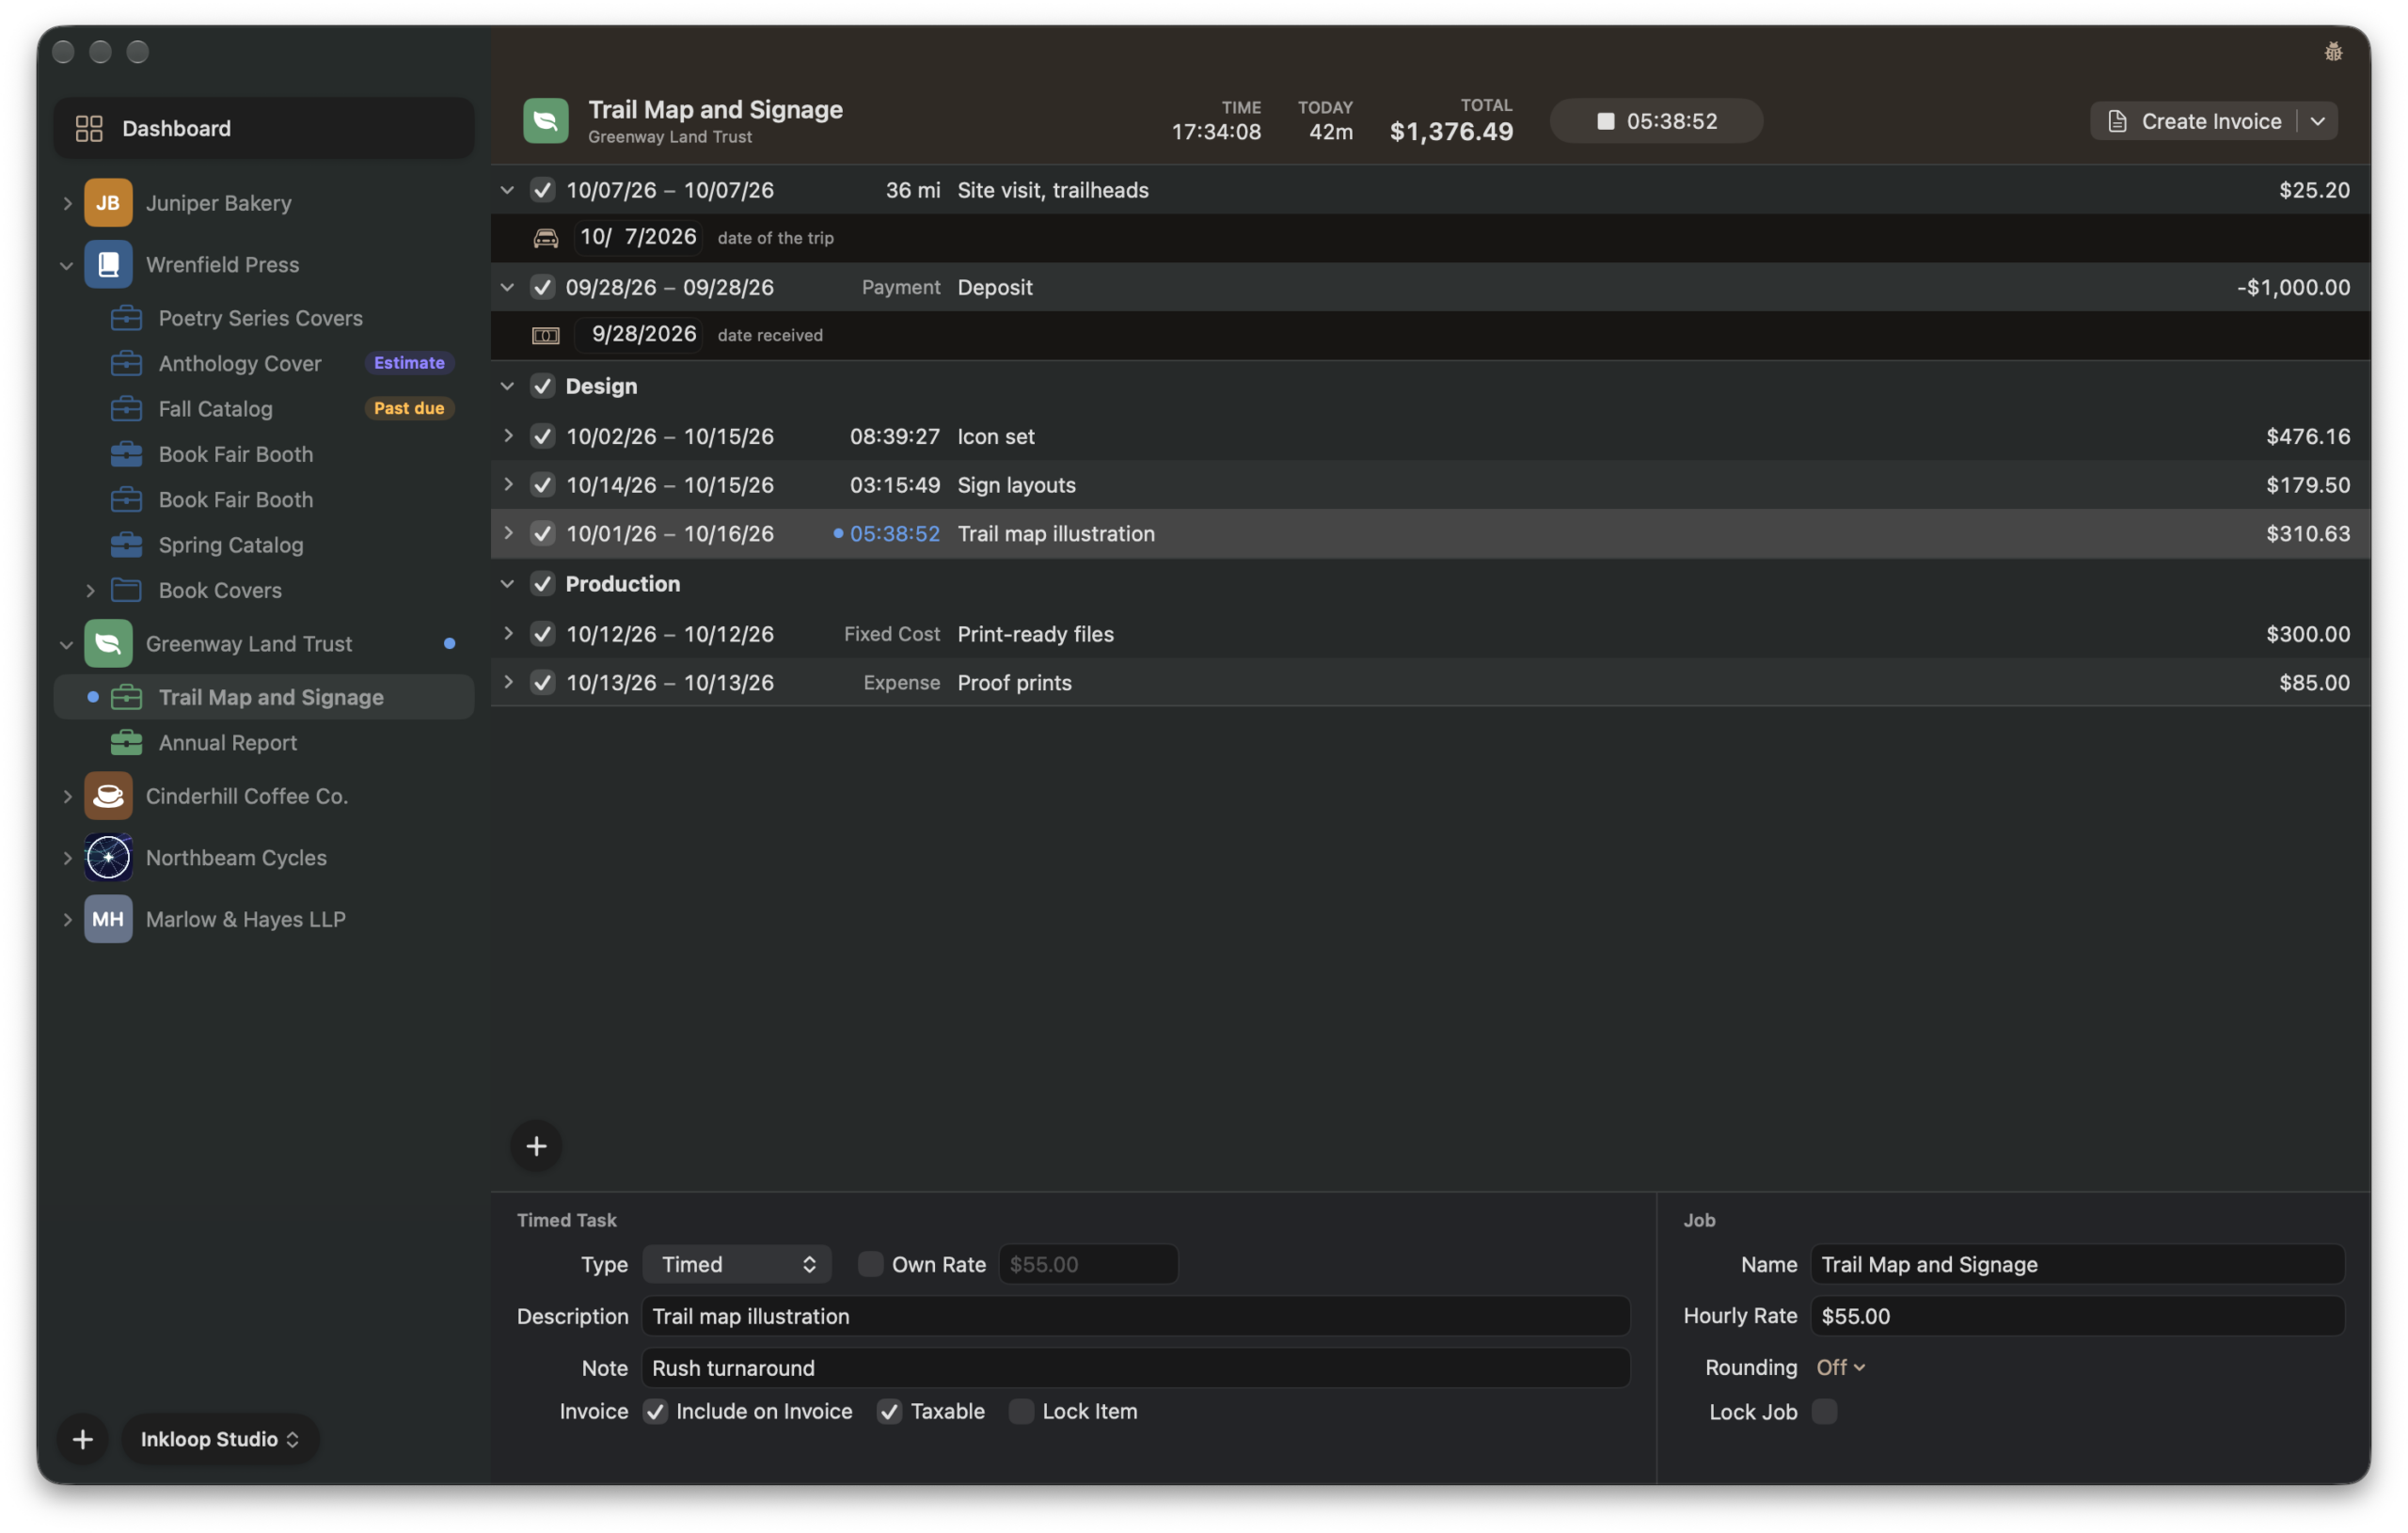Viewport: 2408px width, 1533px height.
Task: Click the Hourly Rate field
Action: (2078, 1316)
